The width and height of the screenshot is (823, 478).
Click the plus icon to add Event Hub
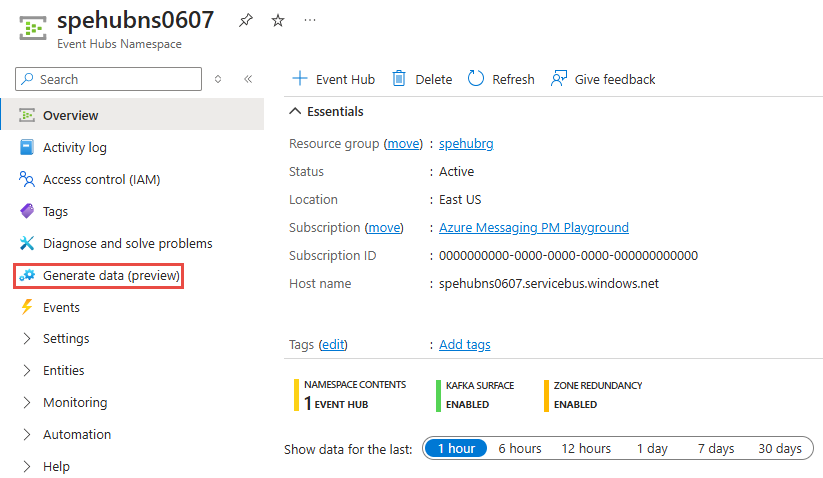[300, 79]
